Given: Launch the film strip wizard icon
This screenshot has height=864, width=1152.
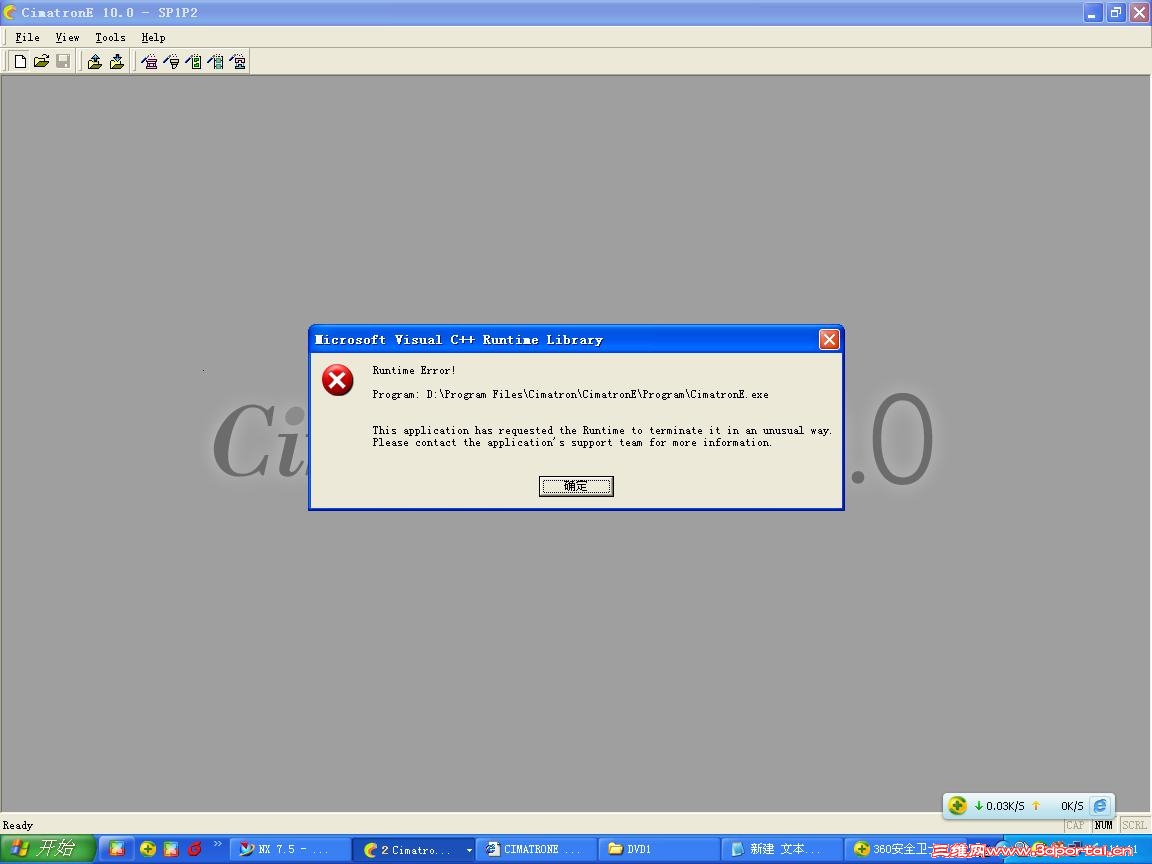Looking at the screenshot, I should 215,62.
